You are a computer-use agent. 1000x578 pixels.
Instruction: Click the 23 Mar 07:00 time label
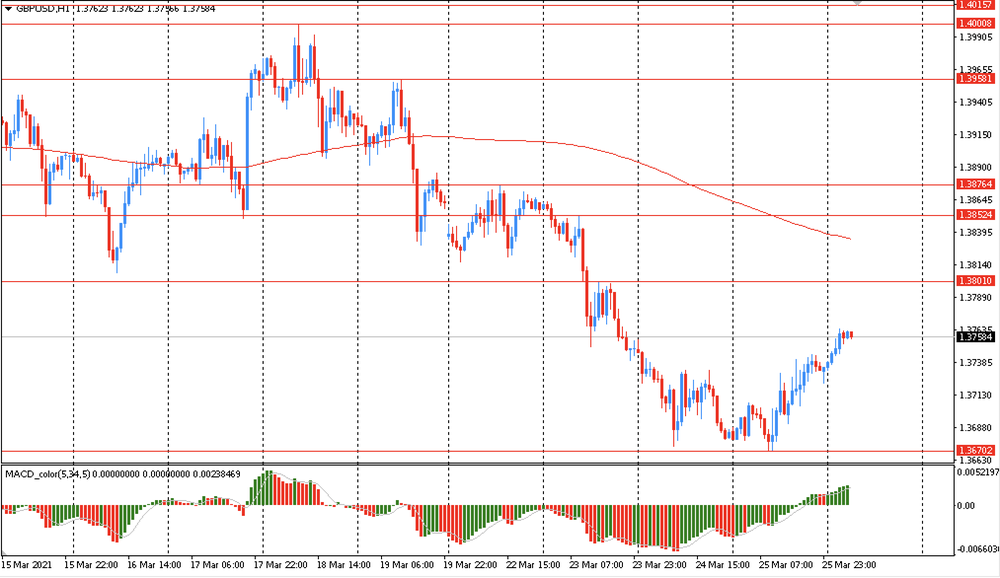click(596, 565)
